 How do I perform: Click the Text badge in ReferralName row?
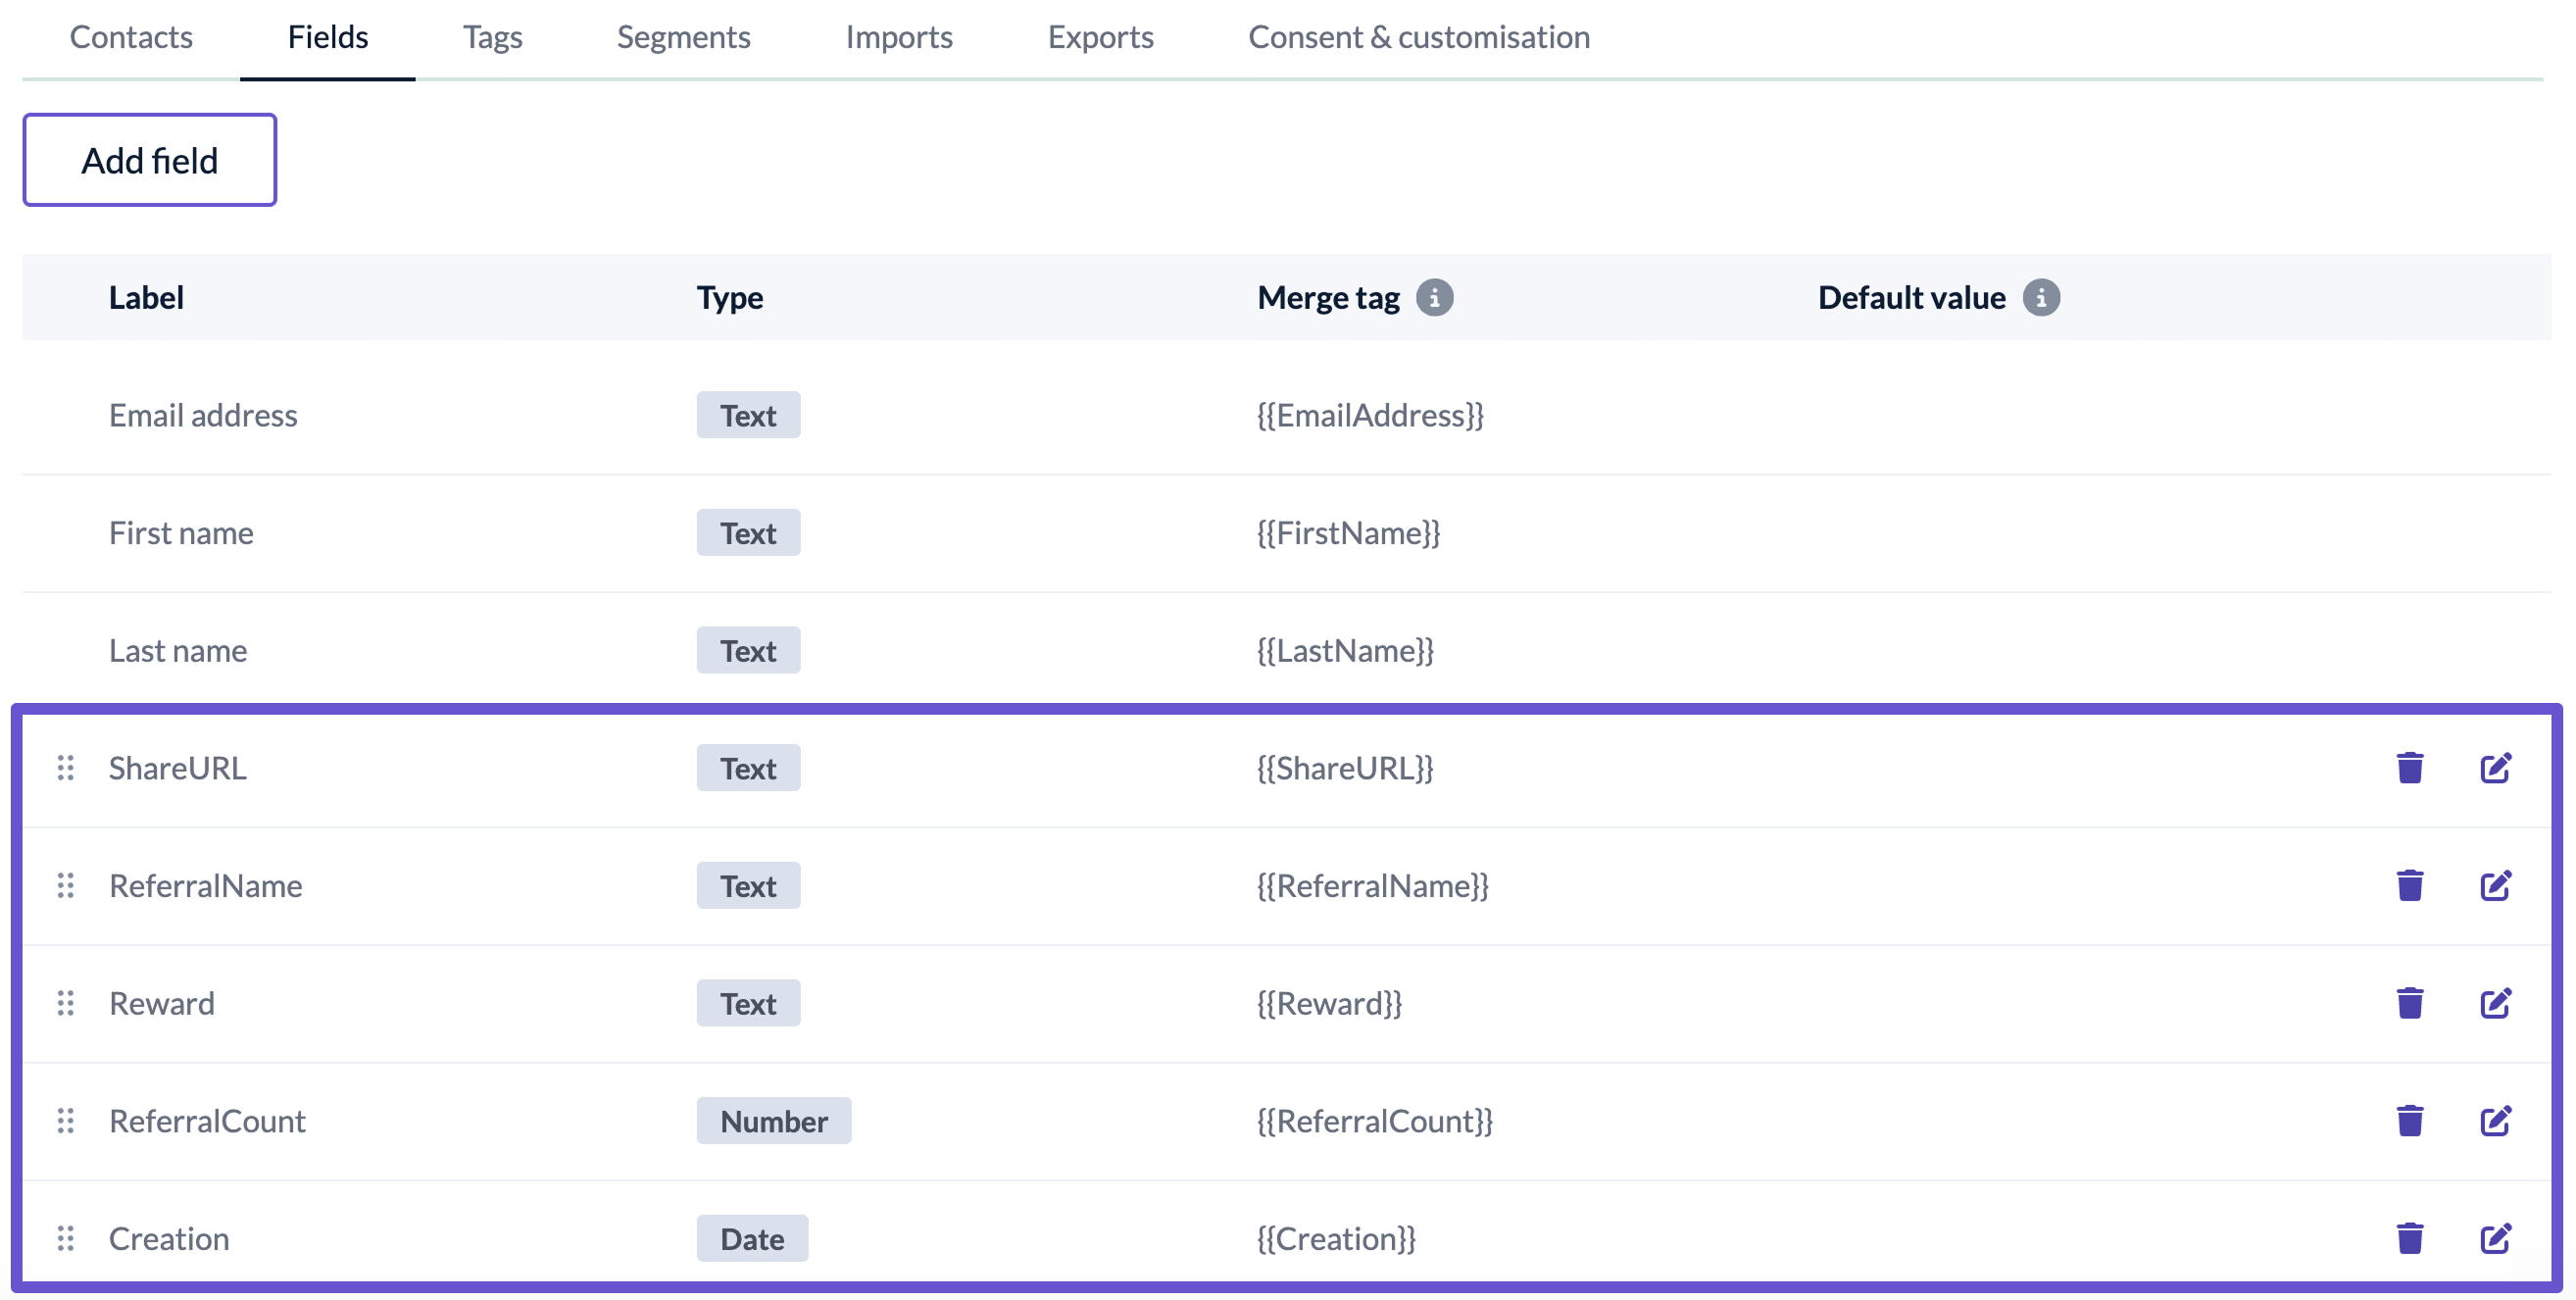pyautogui.click(x=748, y=886)
